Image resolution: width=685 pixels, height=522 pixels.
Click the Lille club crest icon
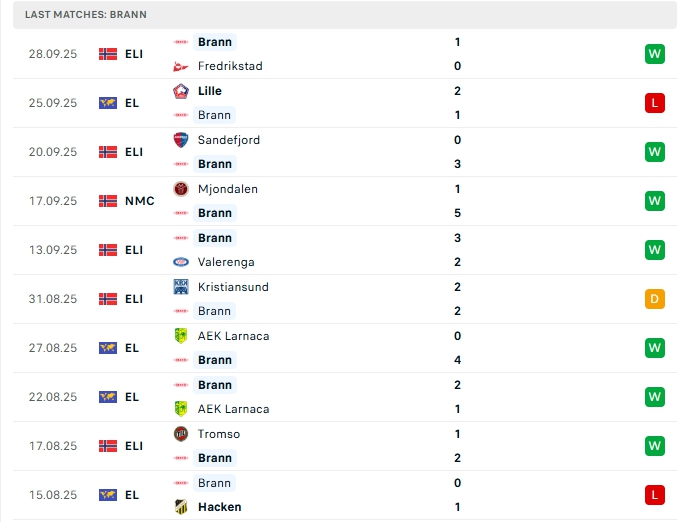(x=181, y=91)
